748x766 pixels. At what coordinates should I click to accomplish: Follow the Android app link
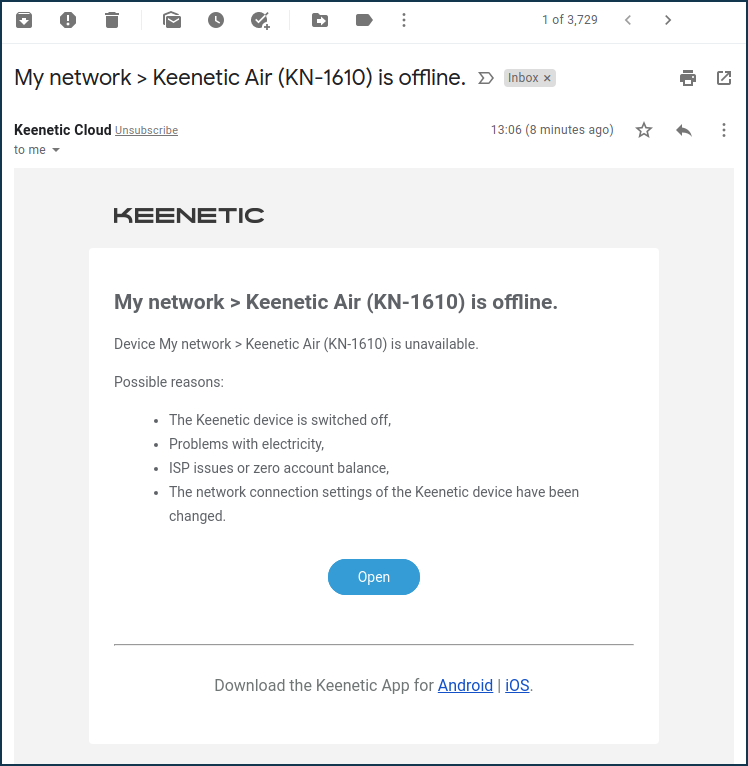pyautogui.click(x=465, y=685)
